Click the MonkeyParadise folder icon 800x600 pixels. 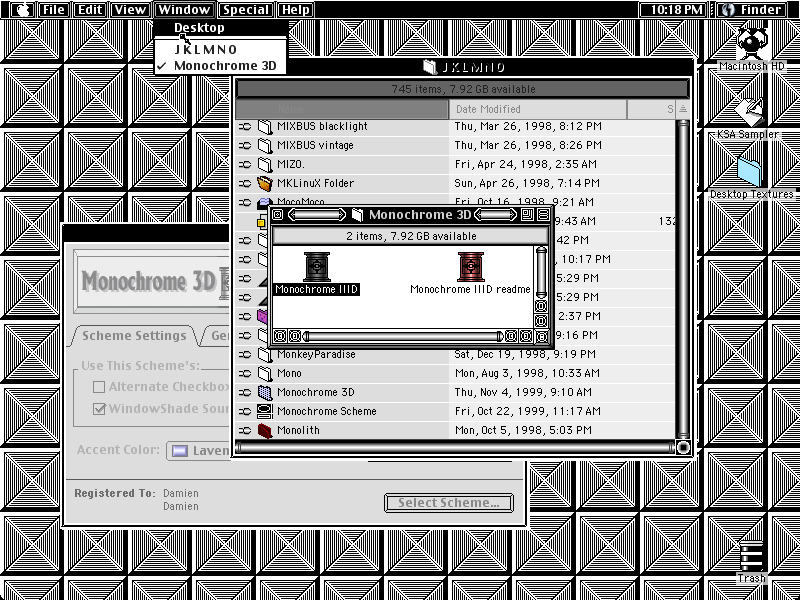point(264,354)
